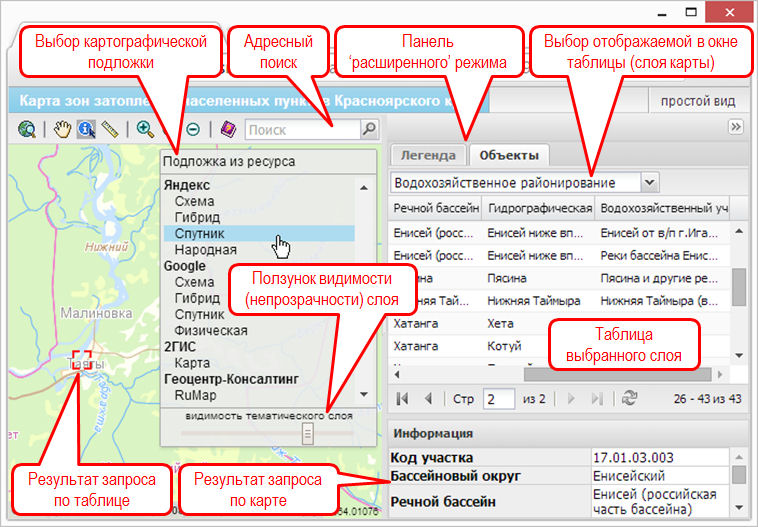Click the search magnifier button
The width and height of the screenshot is (758, 527).
coord(369,129)
